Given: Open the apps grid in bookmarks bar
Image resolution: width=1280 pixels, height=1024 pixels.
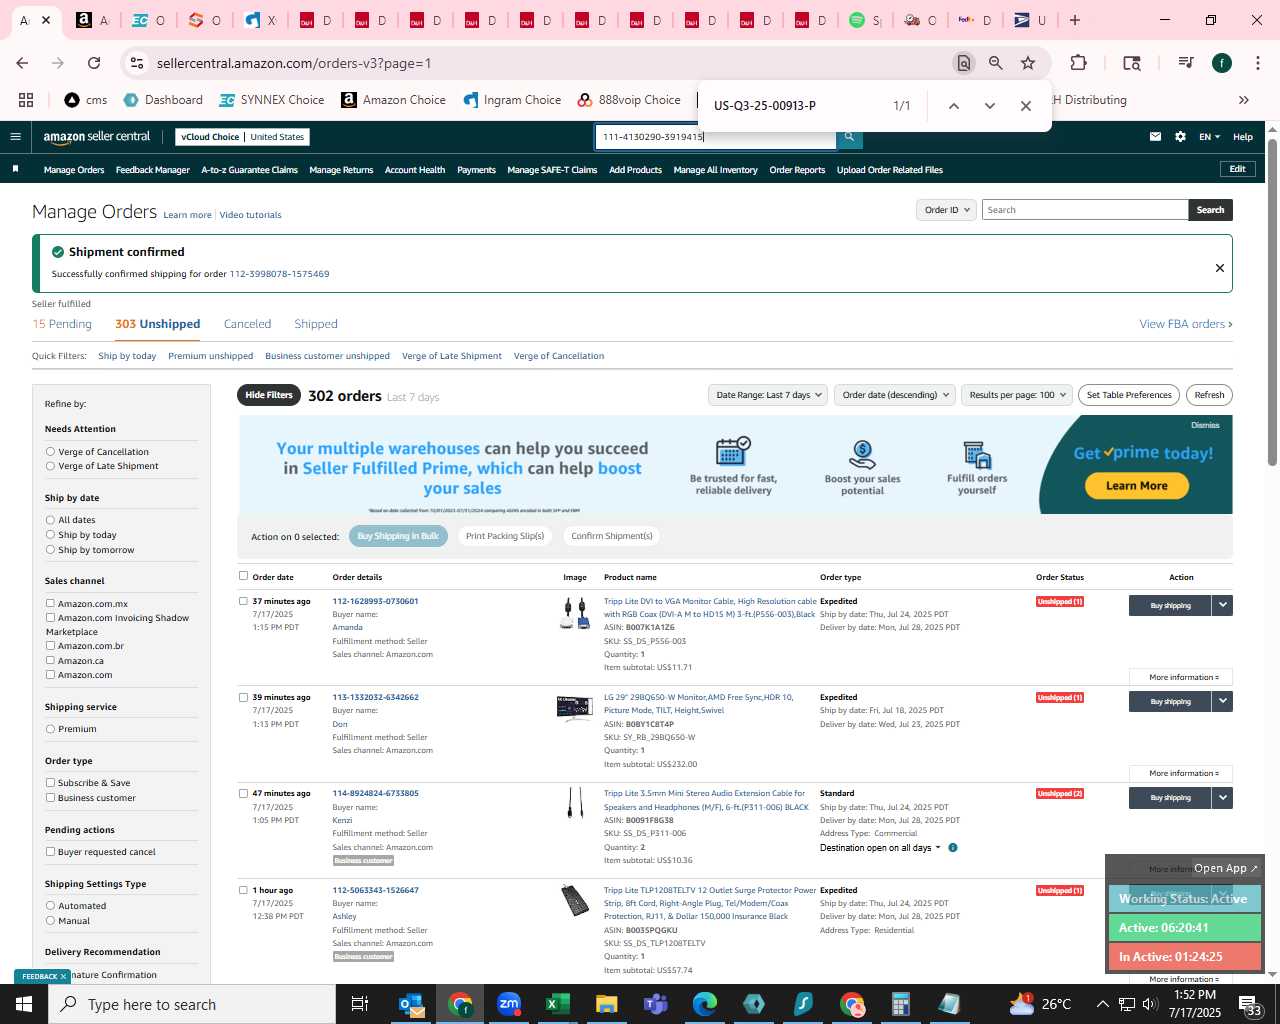Looking at the screenshot, I should [26, 100].
